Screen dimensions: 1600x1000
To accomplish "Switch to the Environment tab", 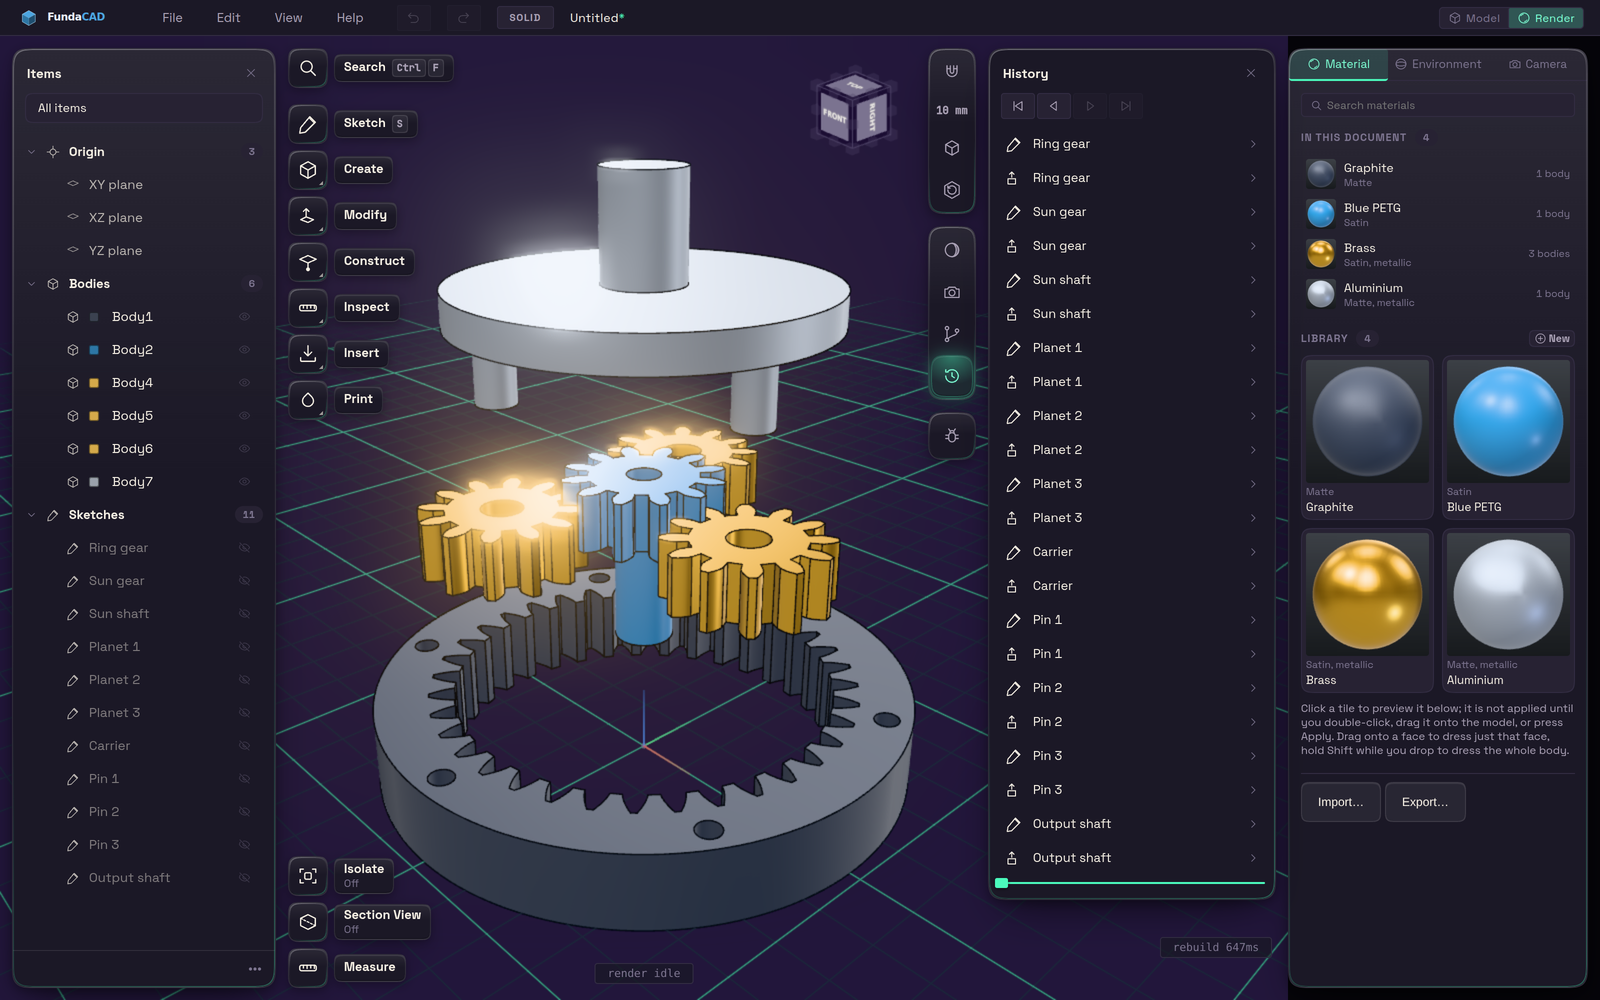I will pyautogui.click(x=1438, y=64).
